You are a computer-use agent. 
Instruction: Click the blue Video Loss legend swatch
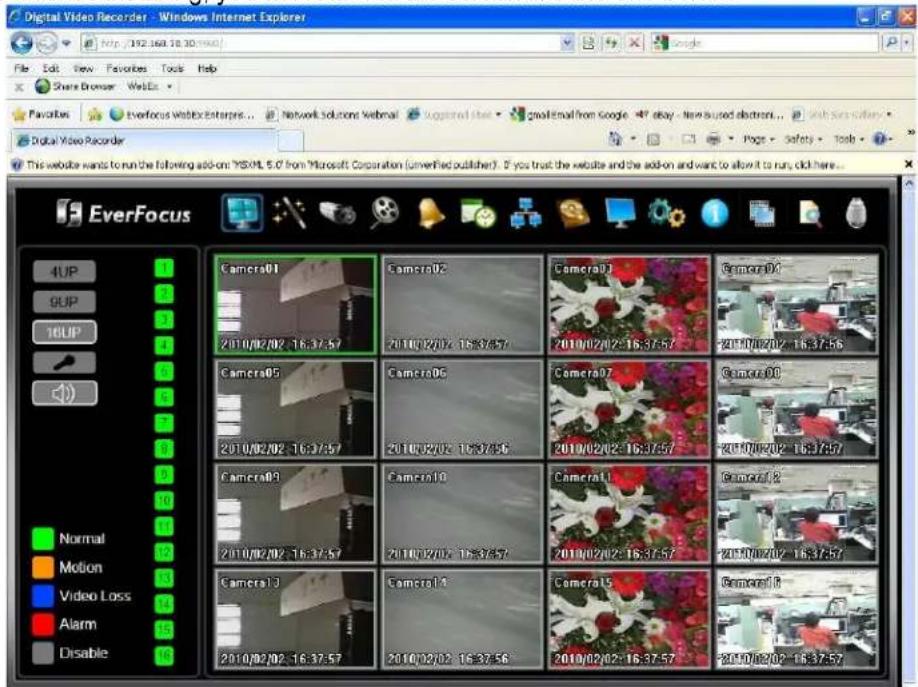point(43,596)
